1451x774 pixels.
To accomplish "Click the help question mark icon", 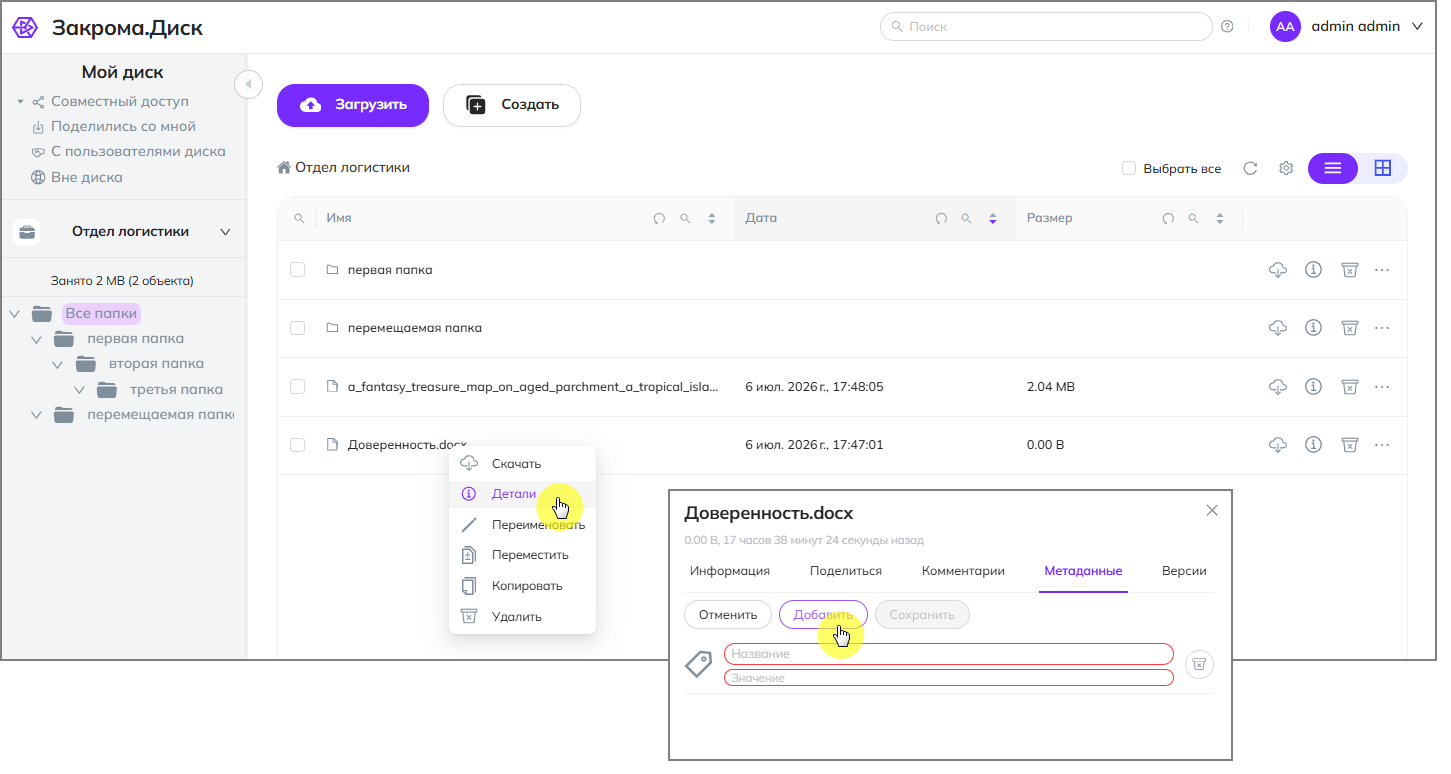I will (x=1227, y=27).
